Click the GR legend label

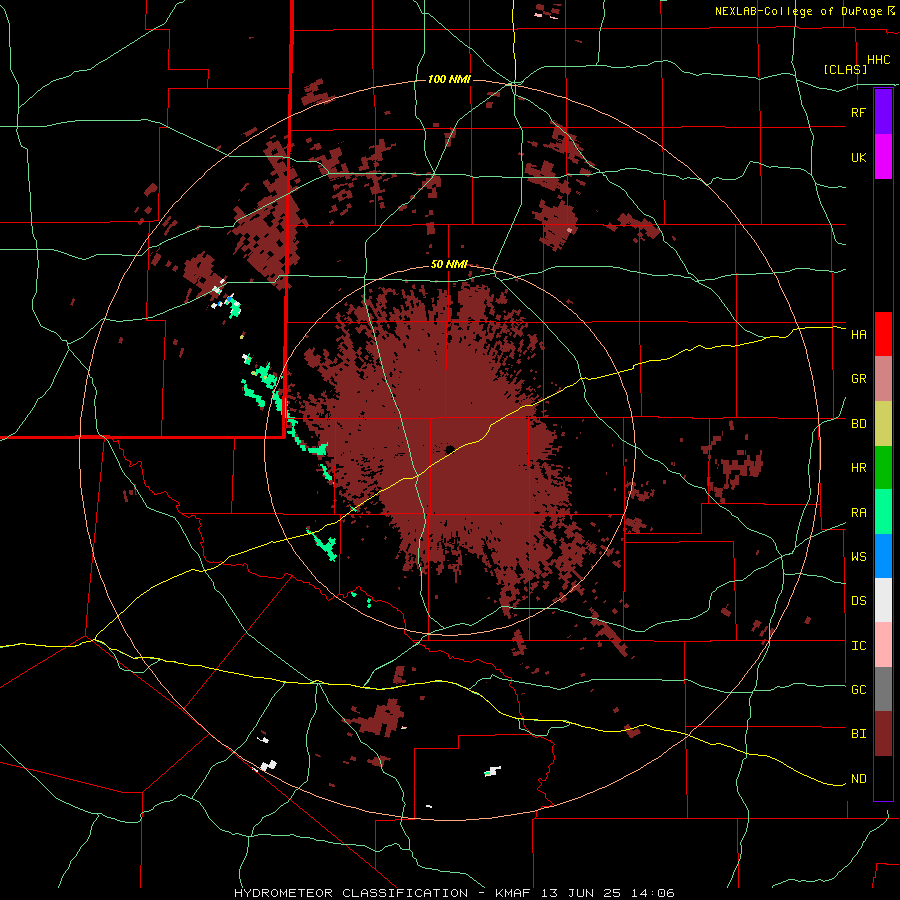(x=858, y=379)
